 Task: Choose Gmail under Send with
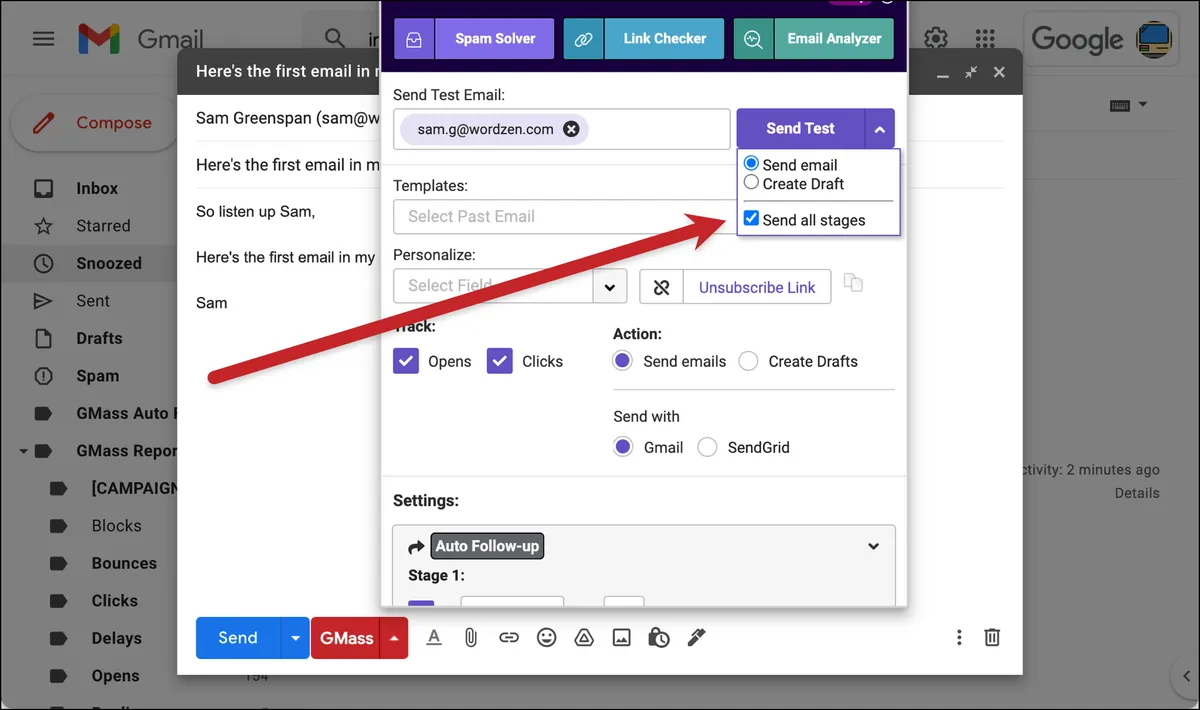tap(623, 447)
